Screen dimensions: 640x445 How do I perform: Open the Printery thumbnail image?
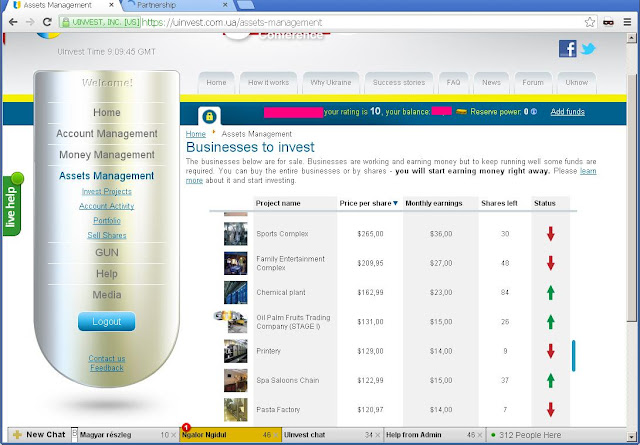[236, 351]
